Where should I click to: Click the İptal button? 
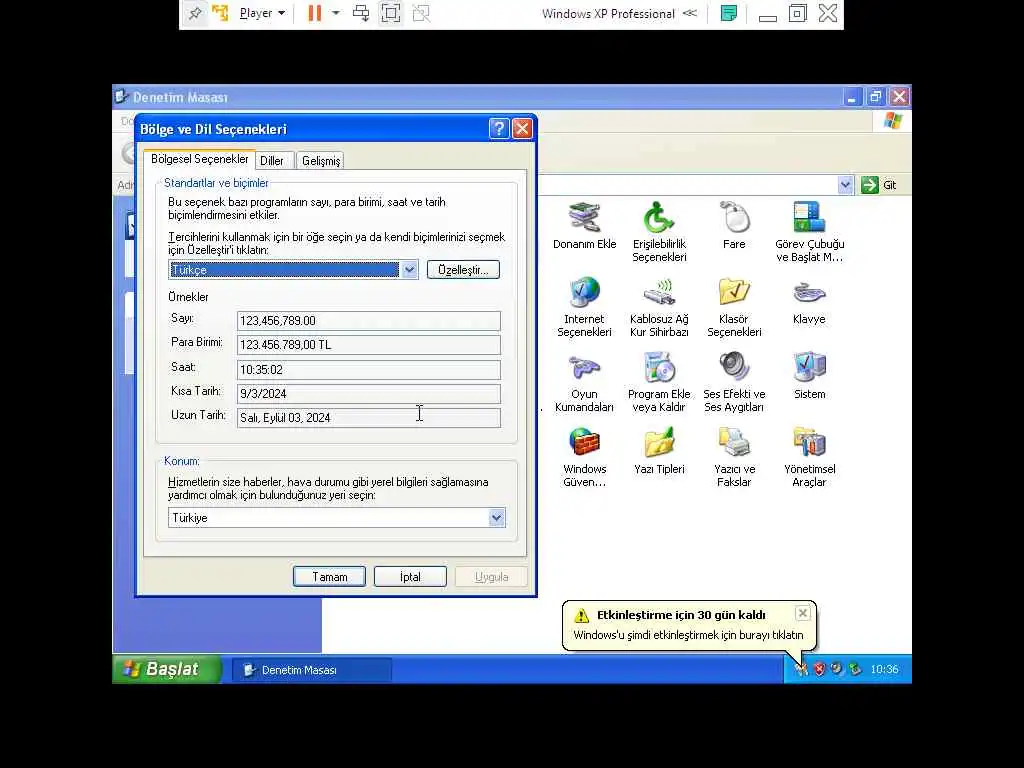[410, 577]
